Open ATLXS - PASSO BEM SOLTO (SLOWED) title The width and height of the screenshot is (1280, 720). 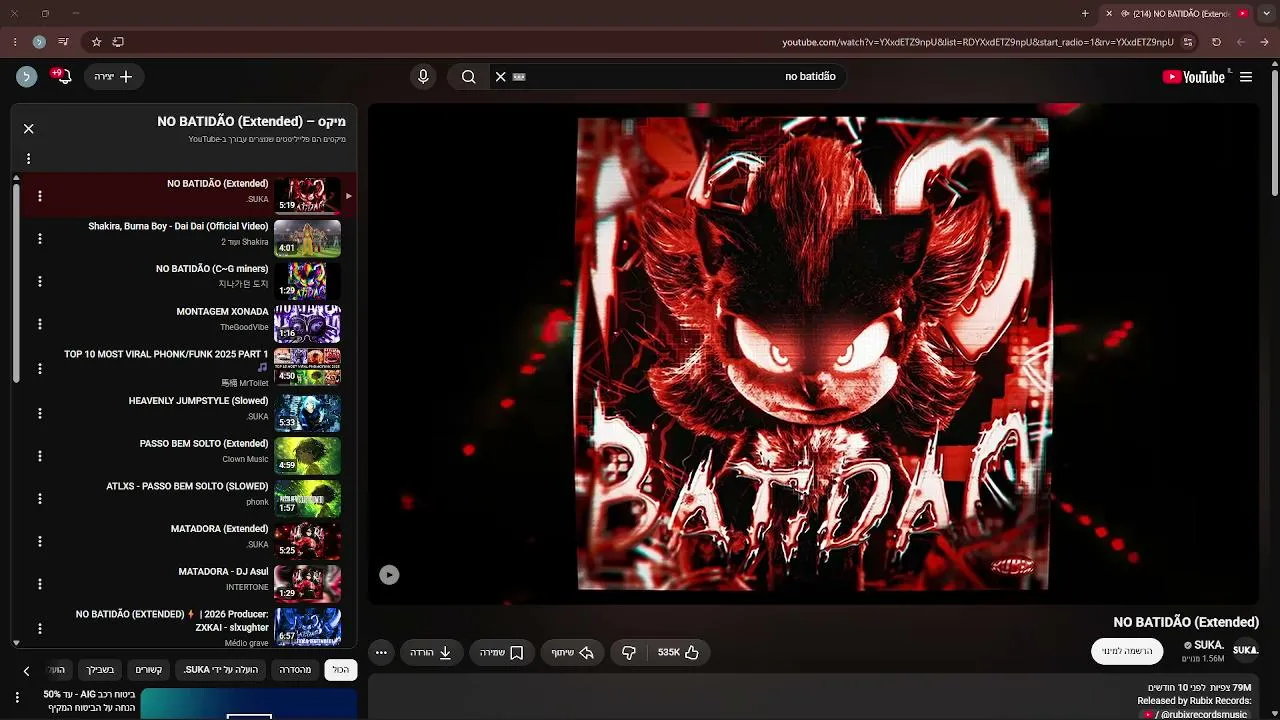188,487
